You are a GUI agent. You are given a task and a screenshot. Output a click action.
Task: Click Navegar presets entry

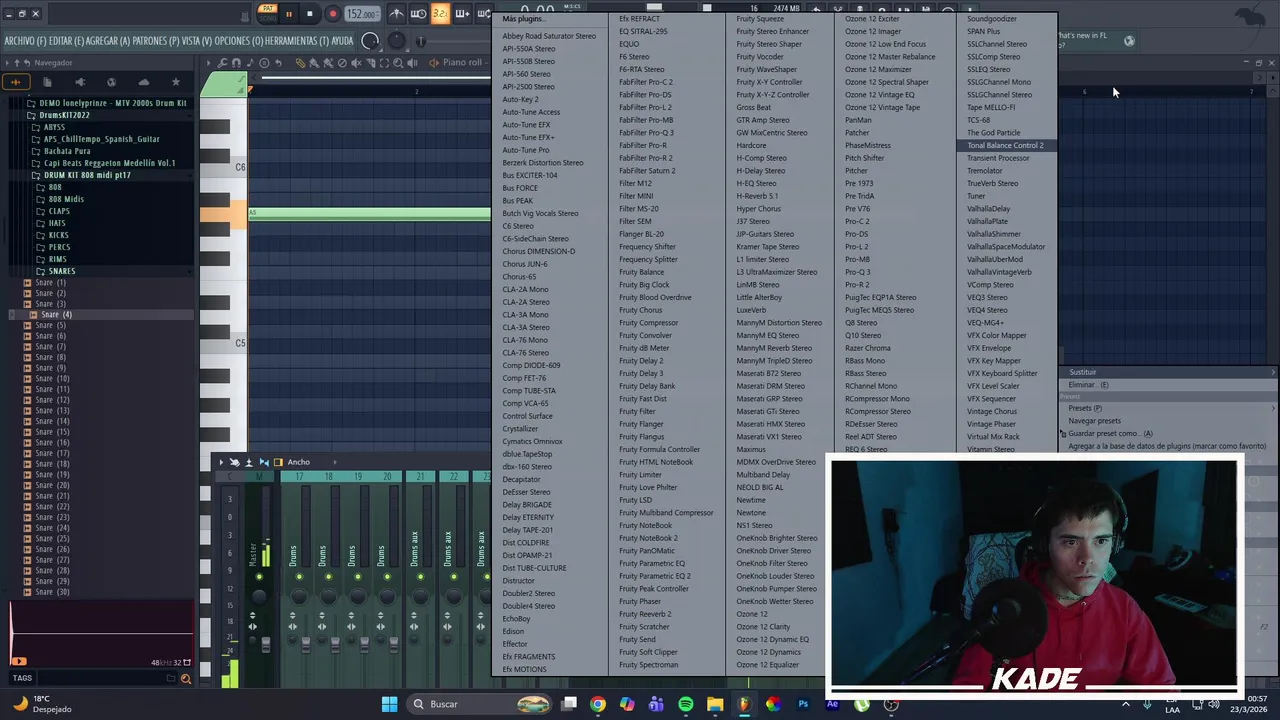[x=1094, y=421]
